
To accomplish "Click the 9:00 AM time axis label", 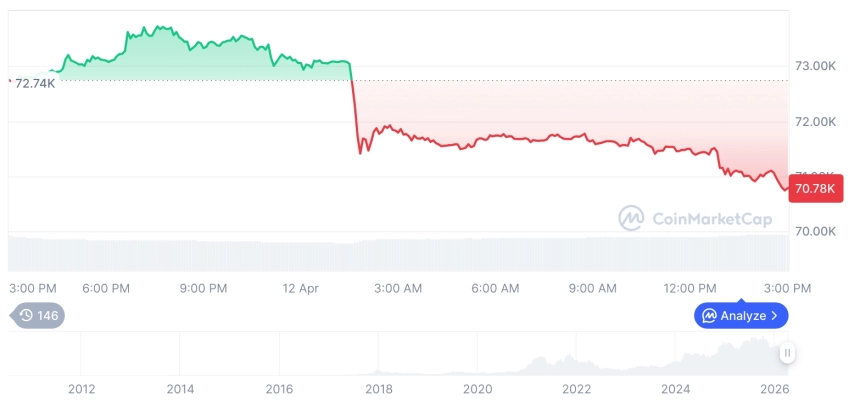I will coord(592,288).
